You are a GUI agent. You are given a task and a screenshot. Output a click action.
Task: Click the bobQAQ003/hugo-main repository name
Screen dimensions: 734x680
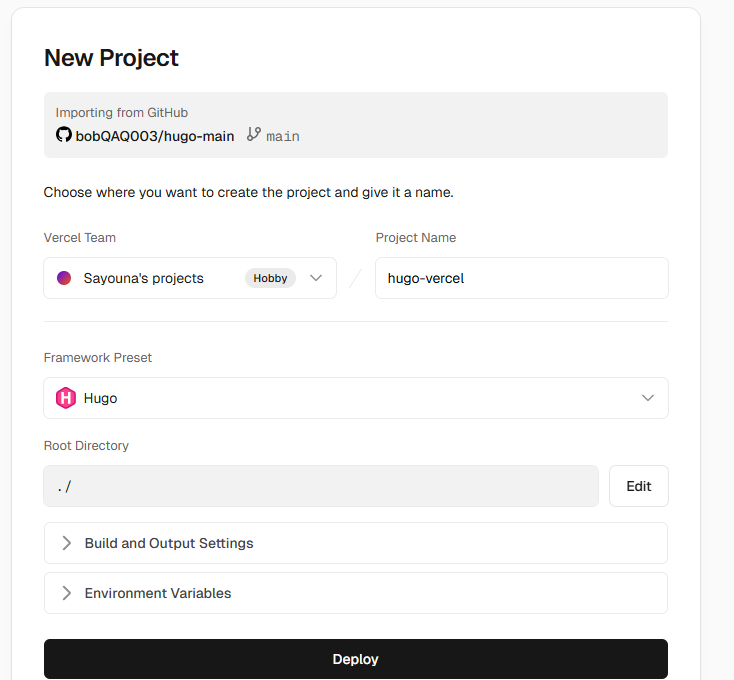[155, 136]
